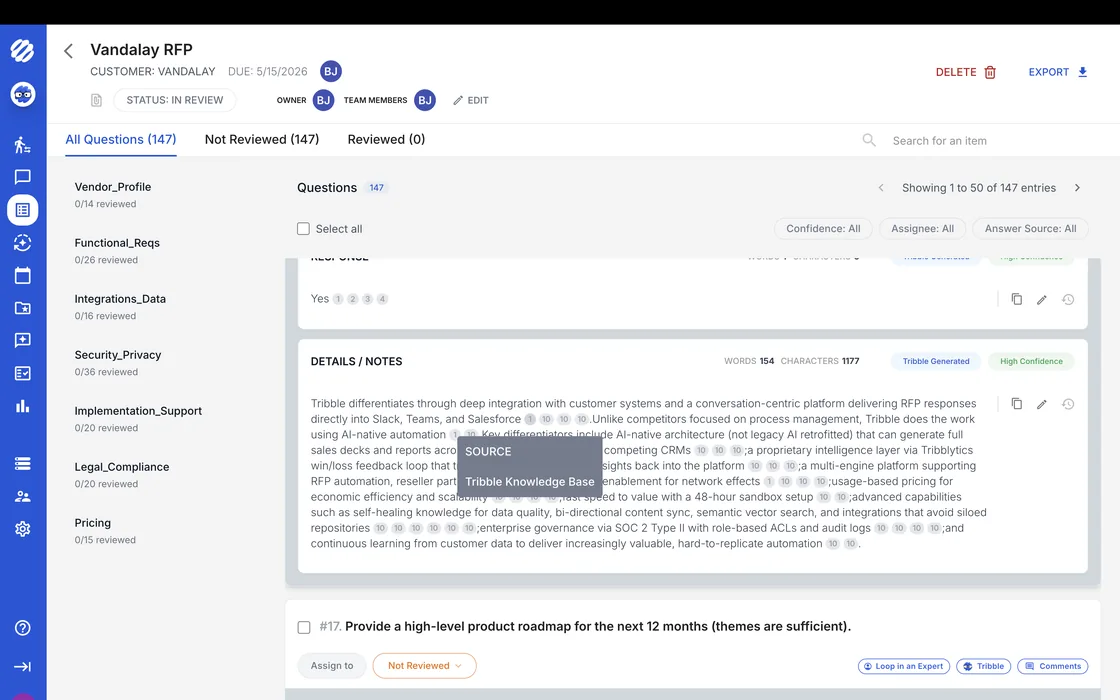Open the starred folder sidebar icon

pyautogui.click(x=22, y=308)
